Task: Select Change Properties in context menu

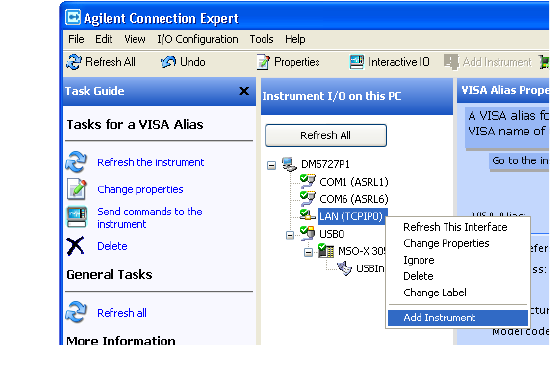Action: 446,243
